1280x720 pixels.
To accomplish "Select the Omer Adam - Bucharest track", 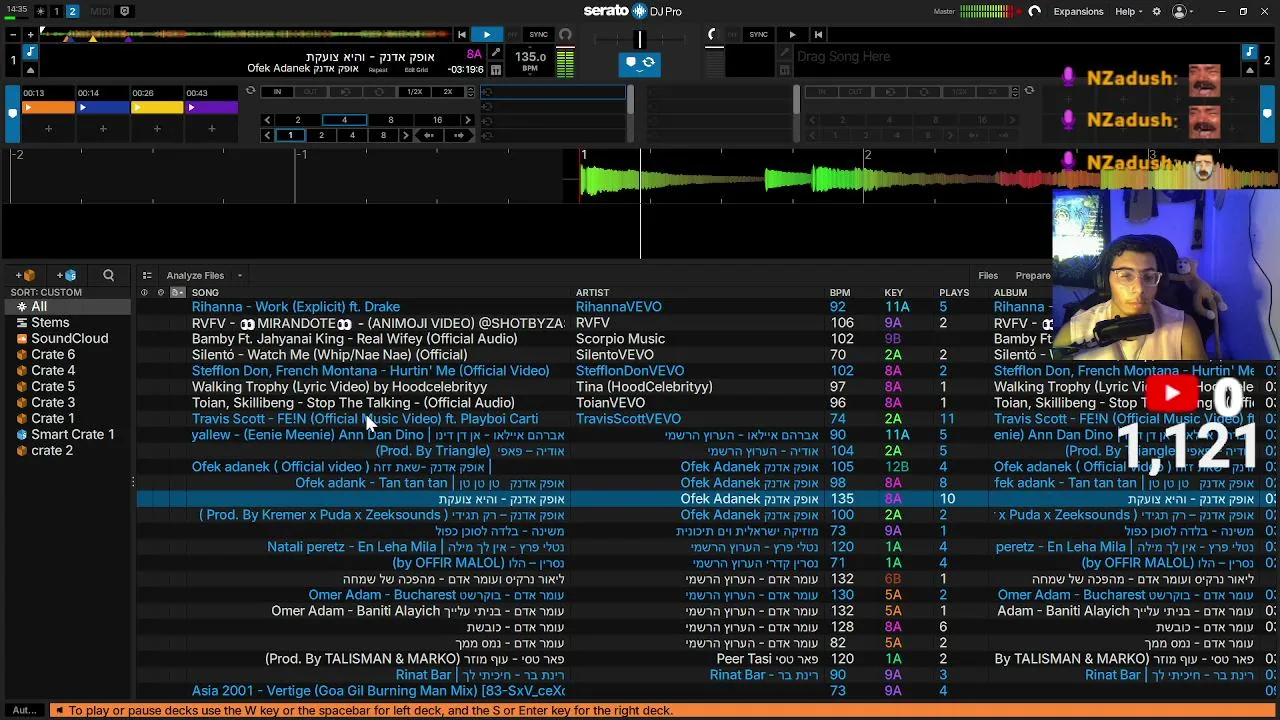I will point(436,595).
